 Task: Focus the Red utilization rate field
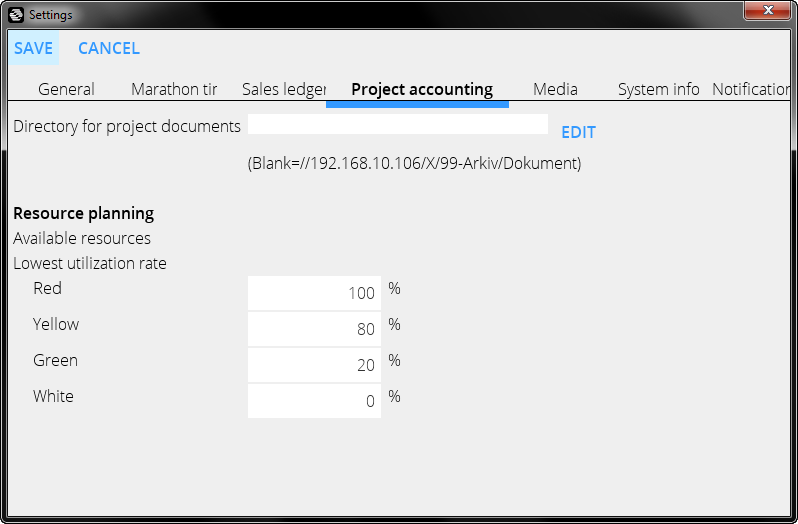click(x=314, y=293)
